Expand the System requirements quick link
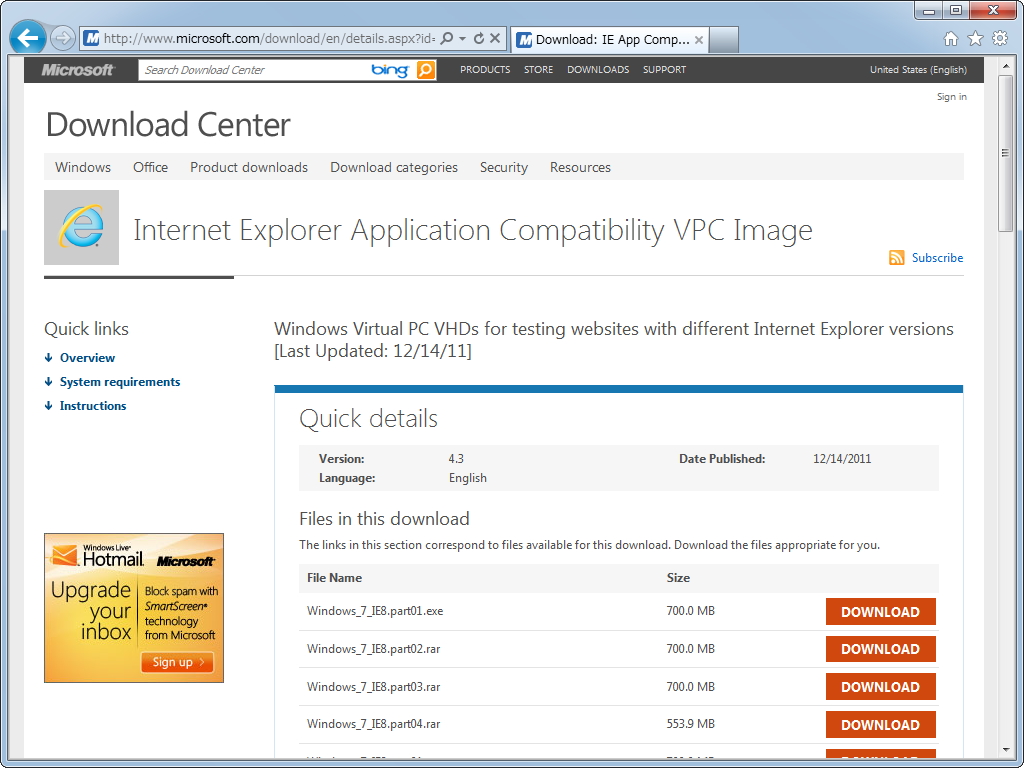The width and height of the screenshot is (1024, 768). [119, 381]
